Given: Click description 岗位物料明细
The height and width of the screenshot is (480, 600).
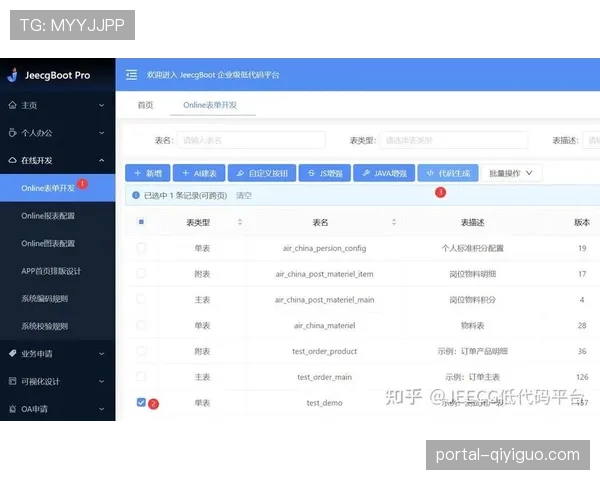Looking at the screenshot, I should pos(473,274).
